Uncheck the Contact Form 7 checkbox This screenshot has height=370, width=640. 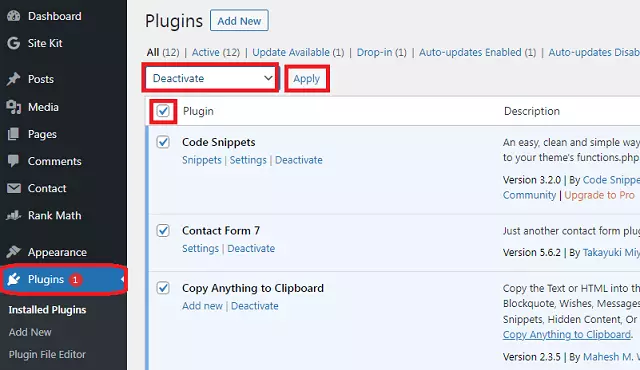[163, 230]
